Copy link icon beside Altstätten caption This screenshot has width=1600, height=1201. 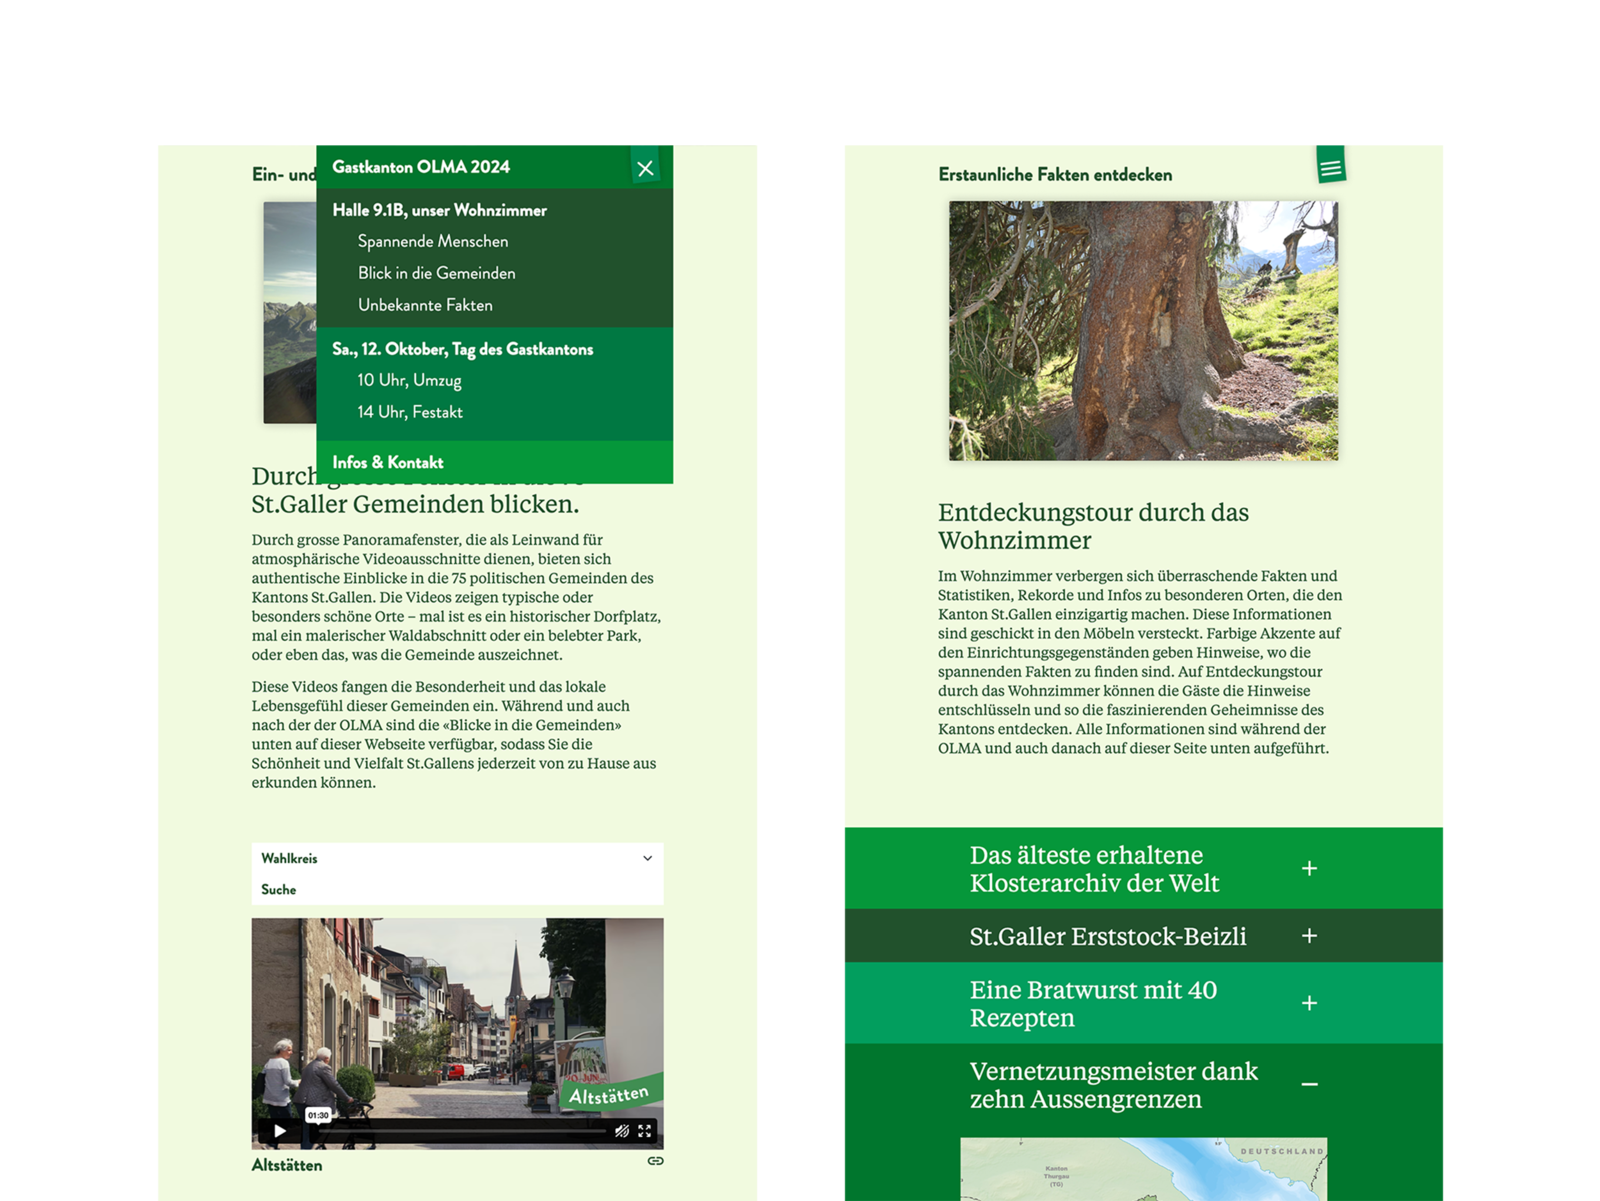click(655, 1161)
